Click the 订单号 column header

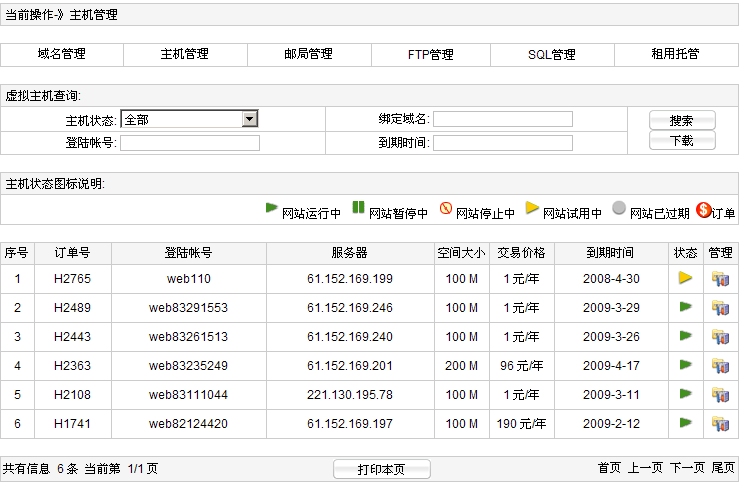tap(72, 253)
